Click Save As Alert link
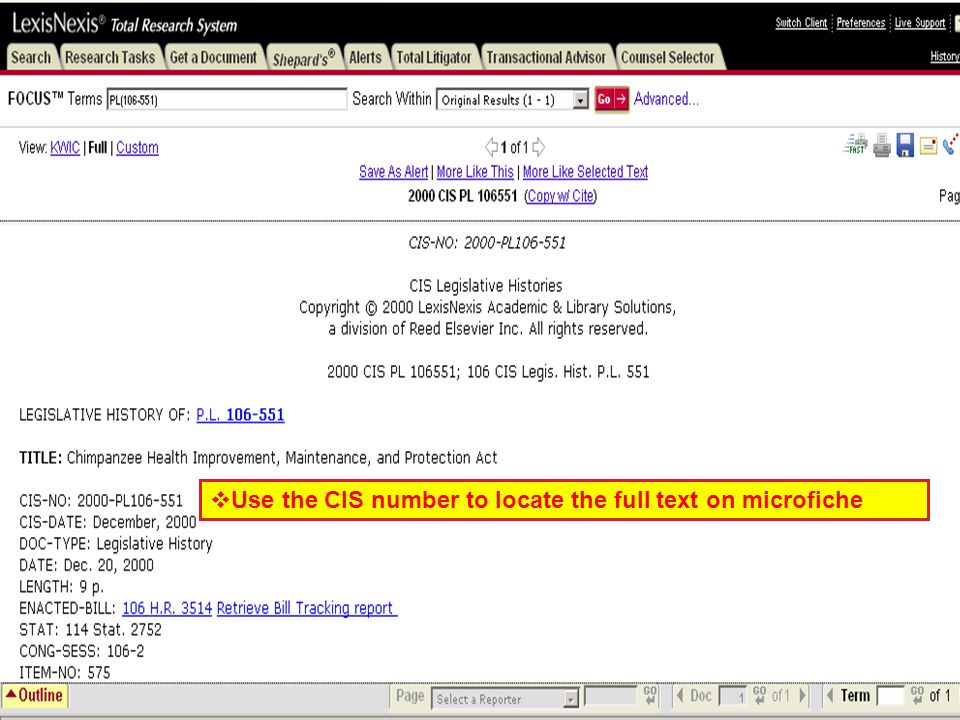This screenshot has width=960, height=720. click(393, 172)
